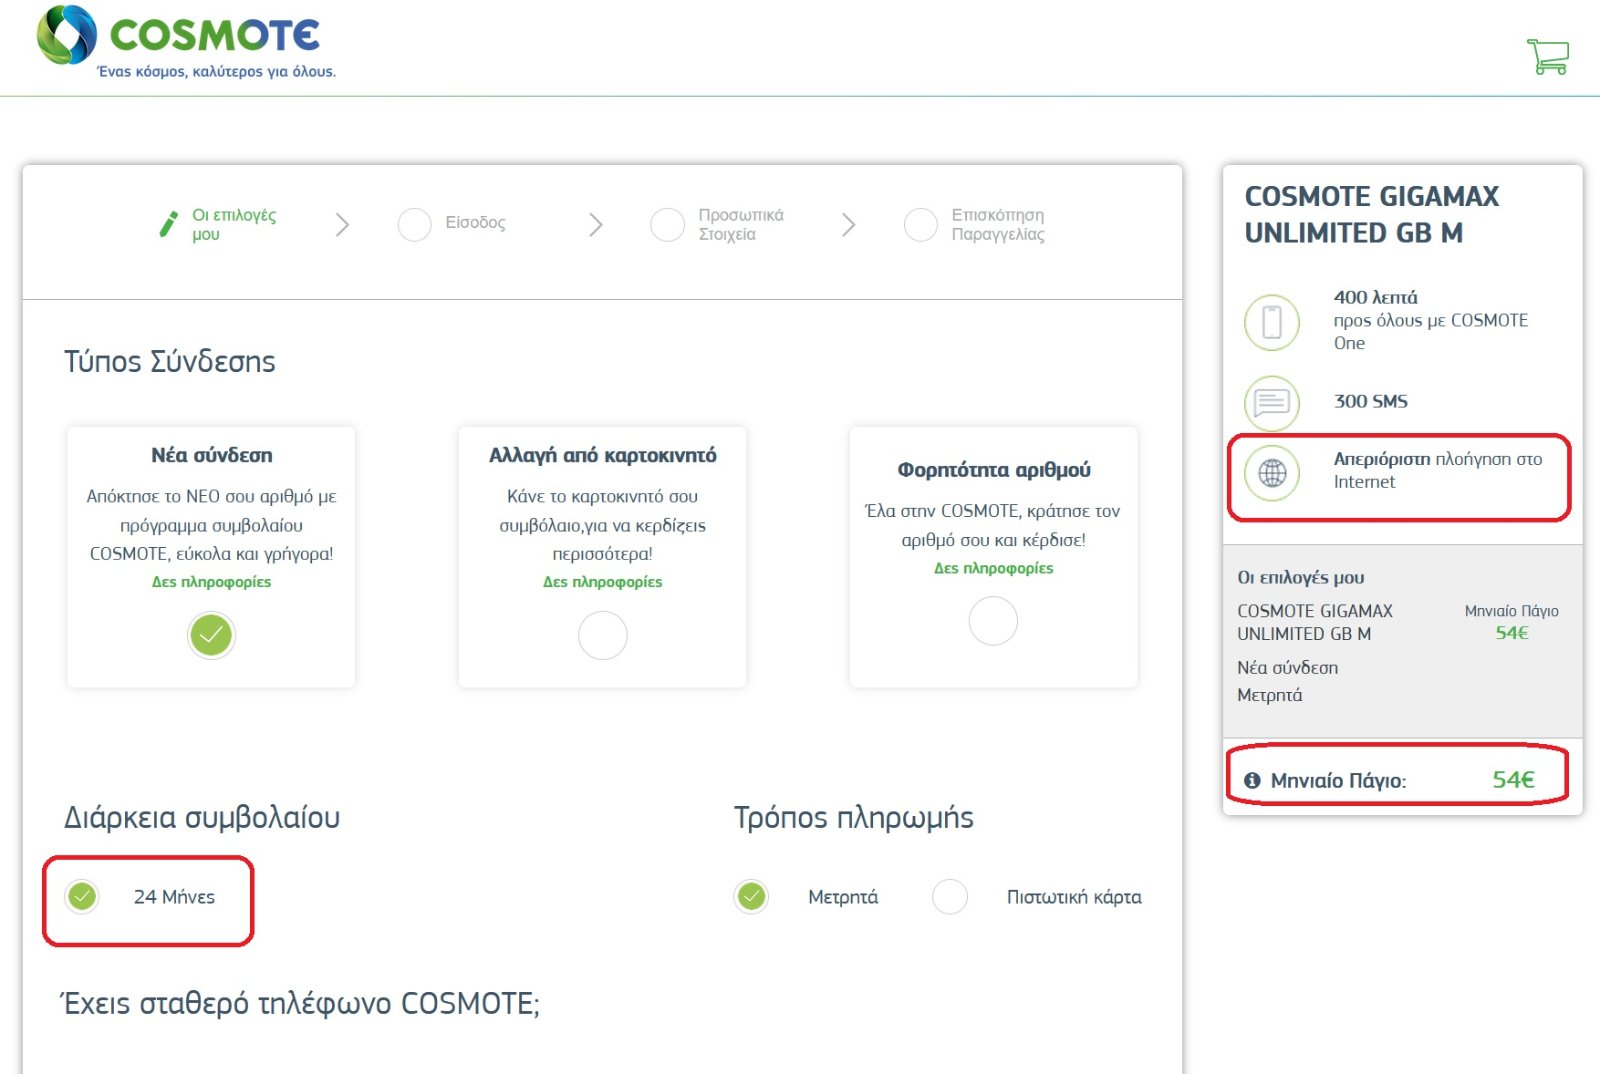Click the Οι επιλογές μου summary heading

click(1300, 578)
